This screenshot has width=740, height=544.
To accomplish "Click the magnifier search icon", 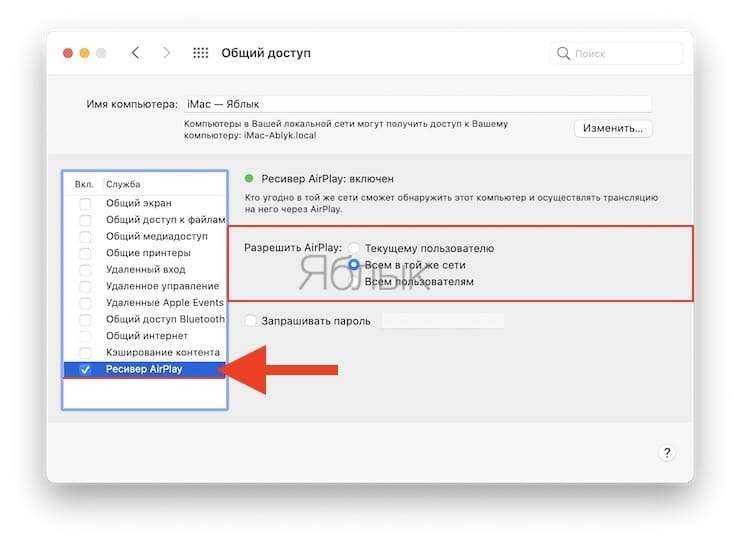I will click(563, 53).
